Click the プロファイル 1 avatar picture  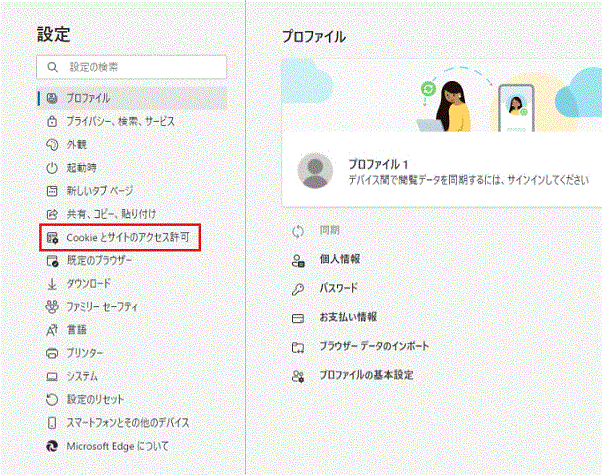pyautogui.click(x=315, y=171)
